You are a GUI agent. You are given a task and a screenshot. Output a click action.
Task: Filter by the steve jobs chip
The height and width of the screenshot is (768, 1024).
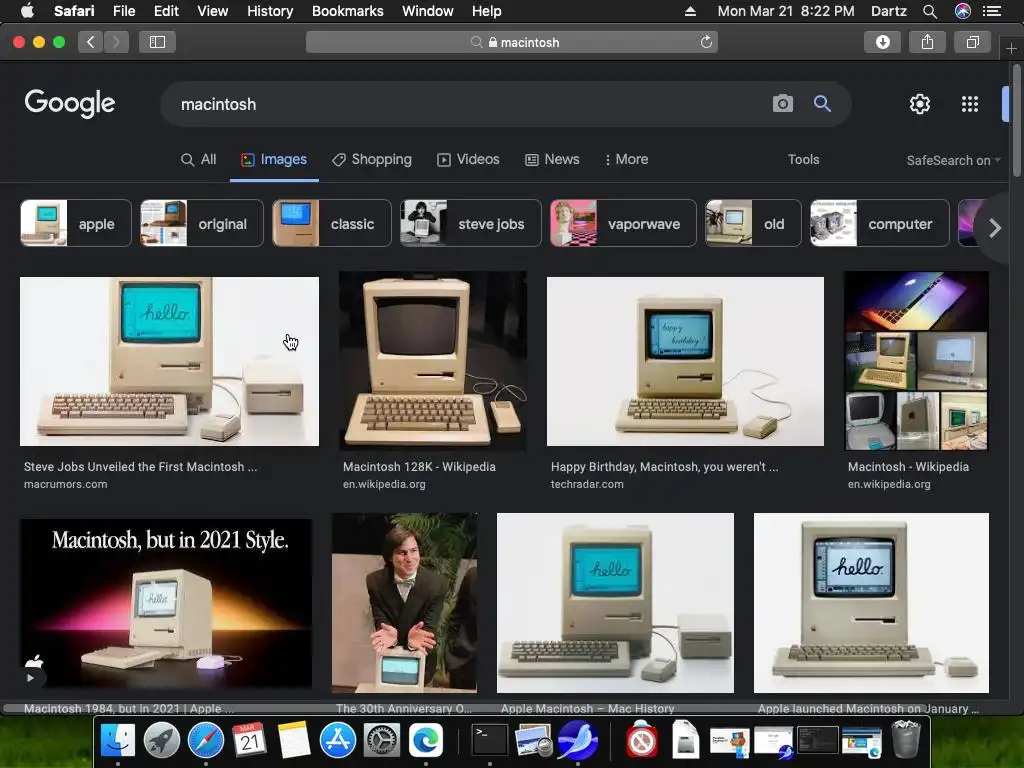pos(471,223)
